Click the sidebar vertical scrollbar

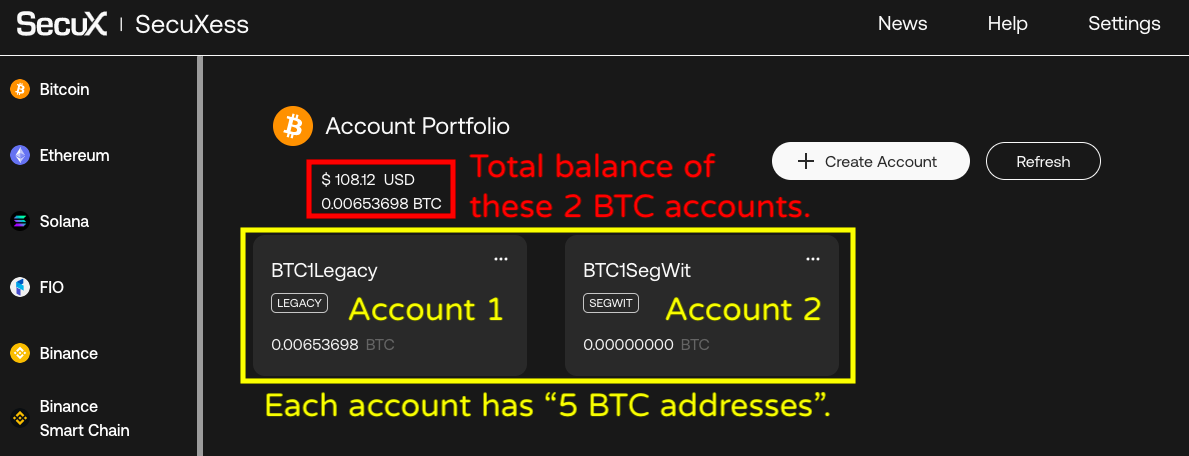pos(200,256)
